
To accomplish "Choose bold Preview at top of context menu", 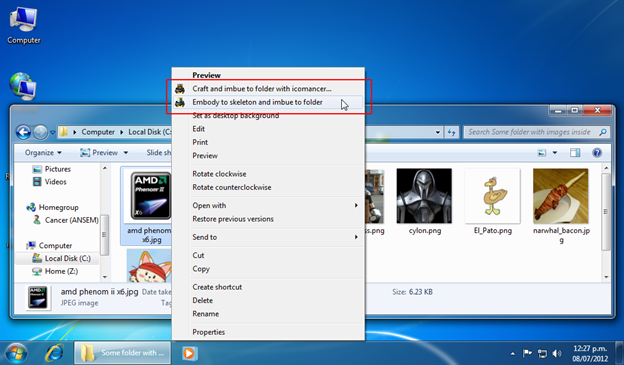I will point(268,75).
